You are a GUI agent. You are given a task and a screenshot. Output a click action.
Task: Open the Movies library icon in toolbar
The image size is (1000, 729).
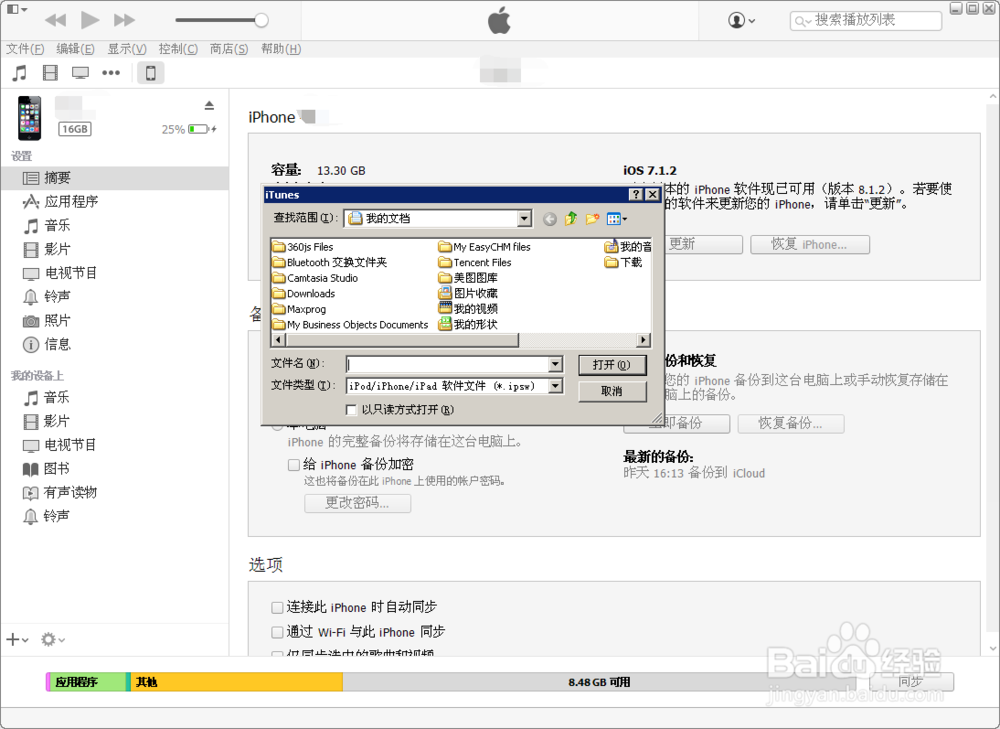pyautogui.click(x=50, y=73)
